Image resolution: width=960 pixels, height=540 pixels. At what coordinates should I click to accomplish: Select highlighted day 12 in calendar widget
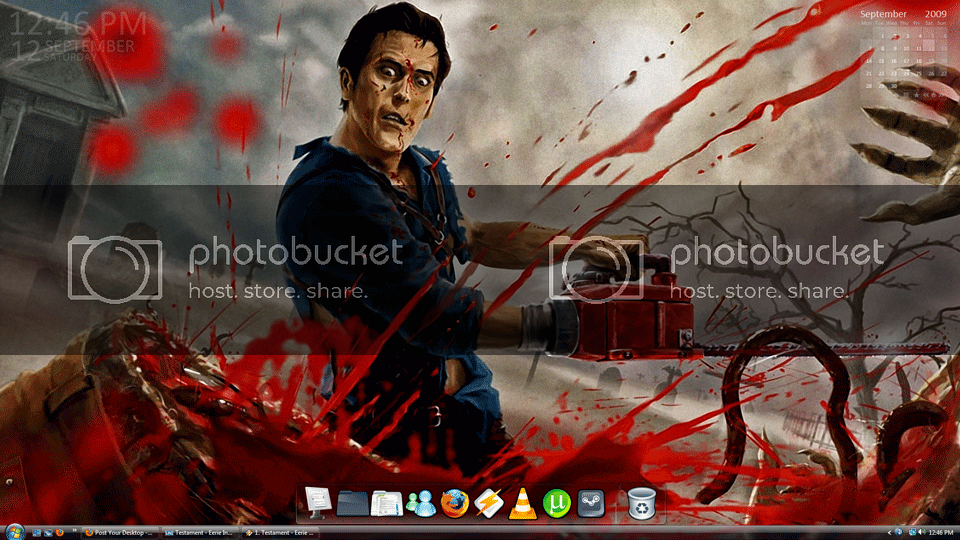tap(929, 45)
